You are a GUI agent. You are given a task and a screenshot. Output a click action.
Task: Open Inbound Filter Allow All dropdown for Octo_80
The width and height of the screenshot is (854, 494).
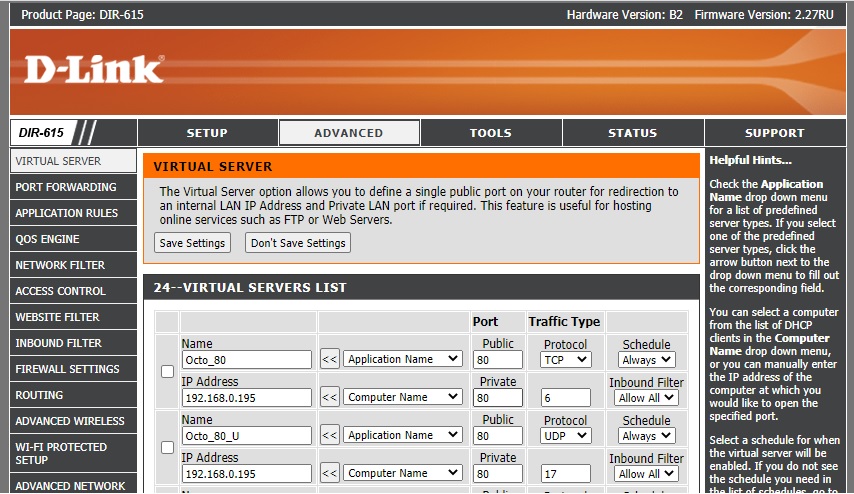point(646,398)
